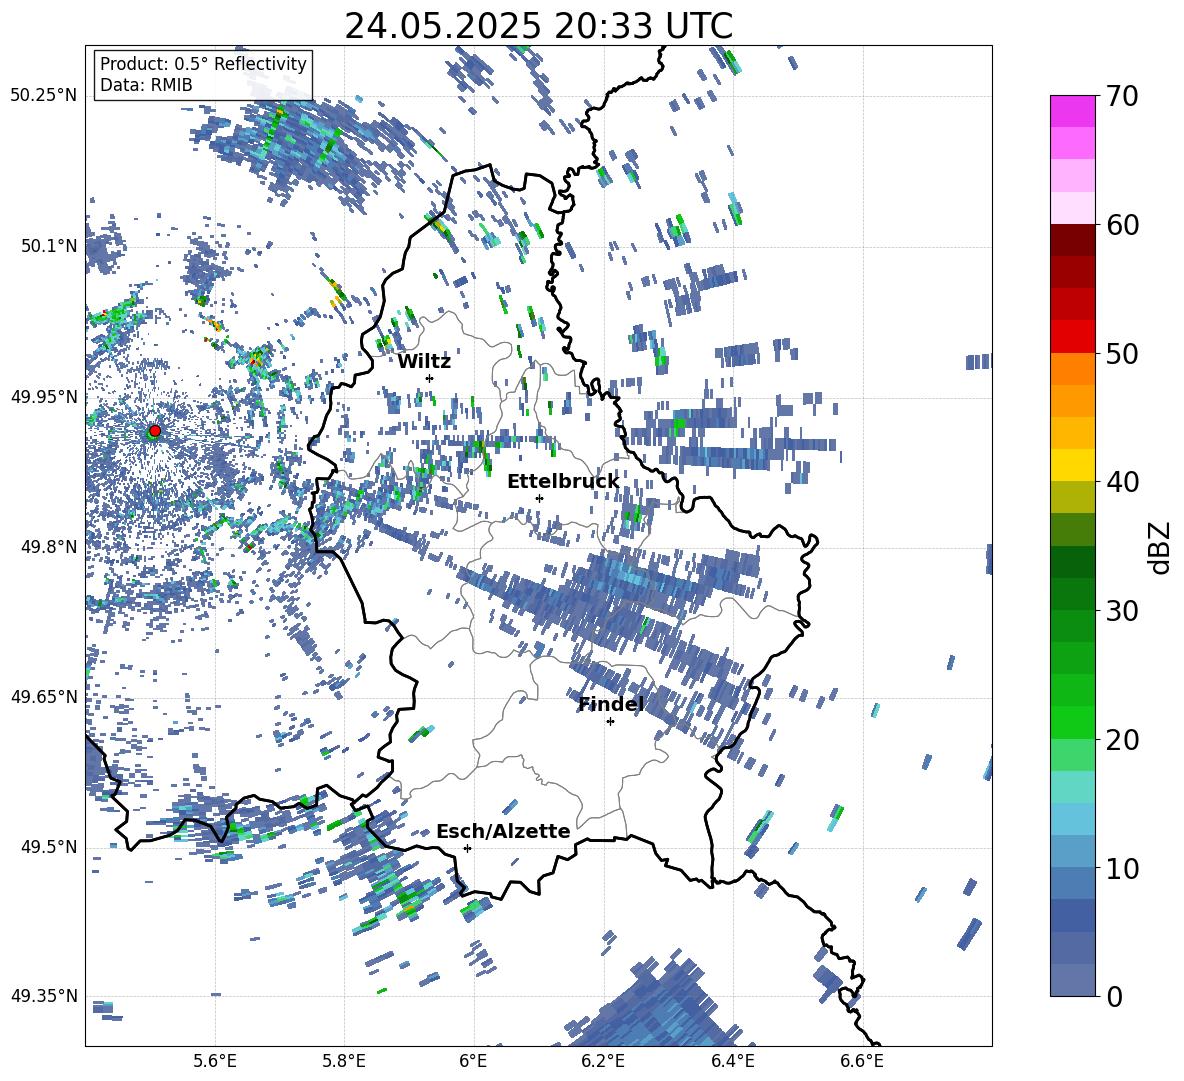This screenshot has width=1184, height=1081.
Task: Click the 5.8°E longitude label
Action: coord(344,1061)
